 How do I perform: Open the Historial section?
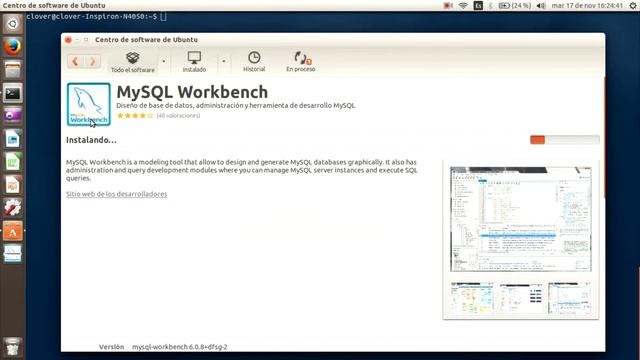254,62
